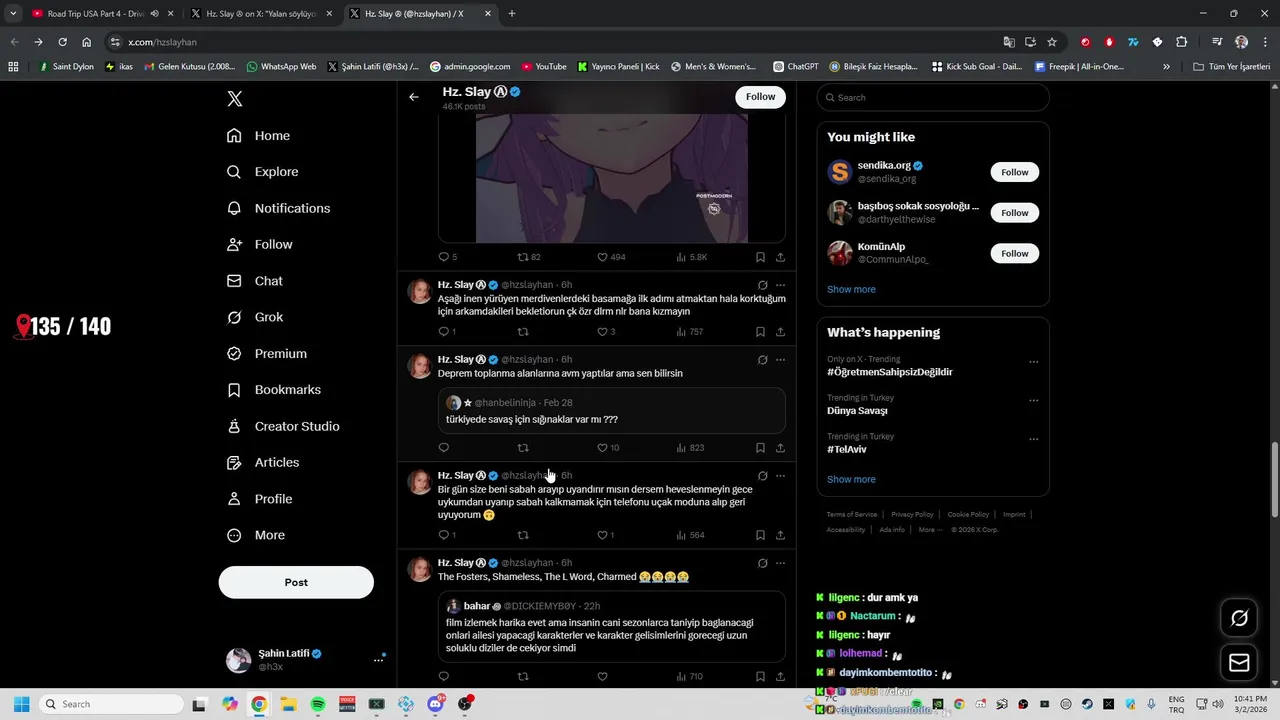Open more options on Deprem post
The height and width of the screenshot is (720, 1280).
click(x=780, y=360)
